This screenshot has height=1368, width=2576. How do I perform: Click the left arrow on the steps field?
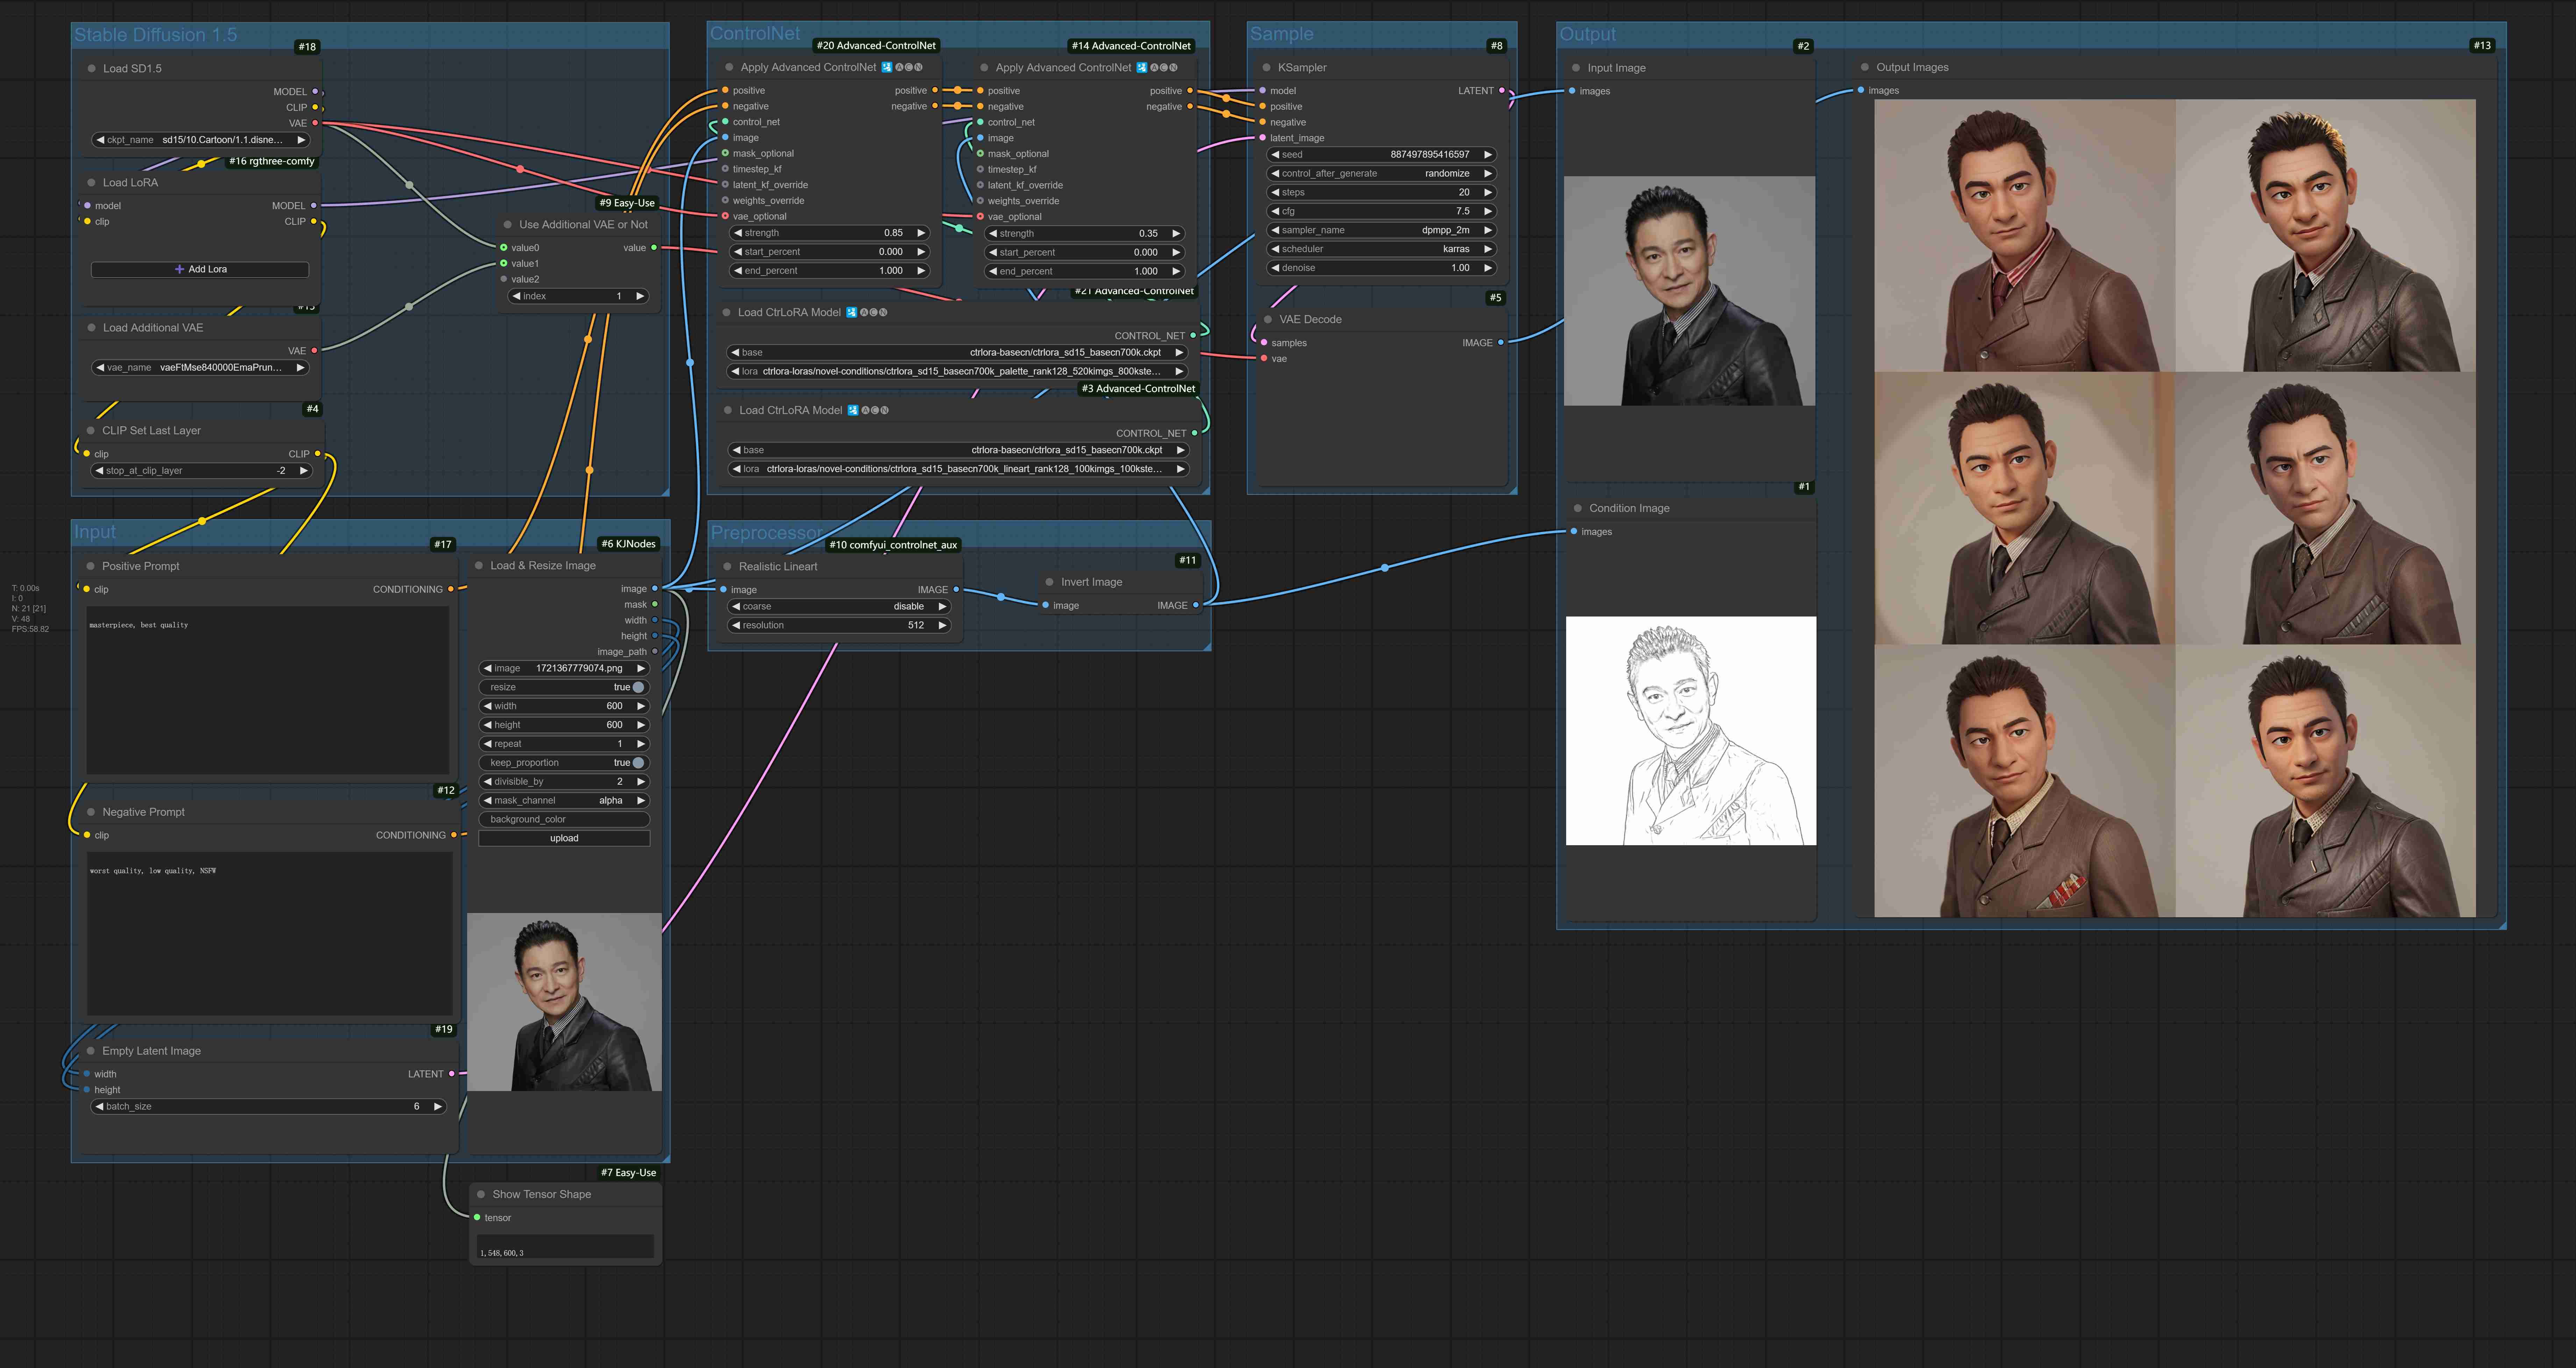[1275, 193]
